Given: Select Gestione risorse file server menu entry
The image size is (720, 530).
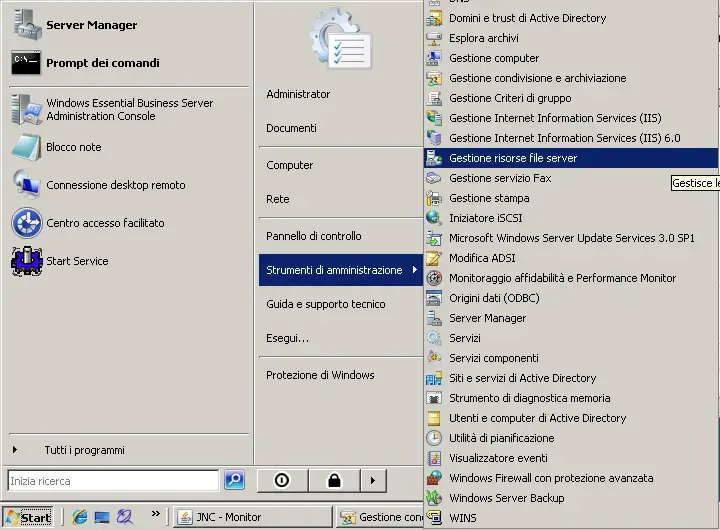Looking at the screenshot, I should (x=571, y=158).
